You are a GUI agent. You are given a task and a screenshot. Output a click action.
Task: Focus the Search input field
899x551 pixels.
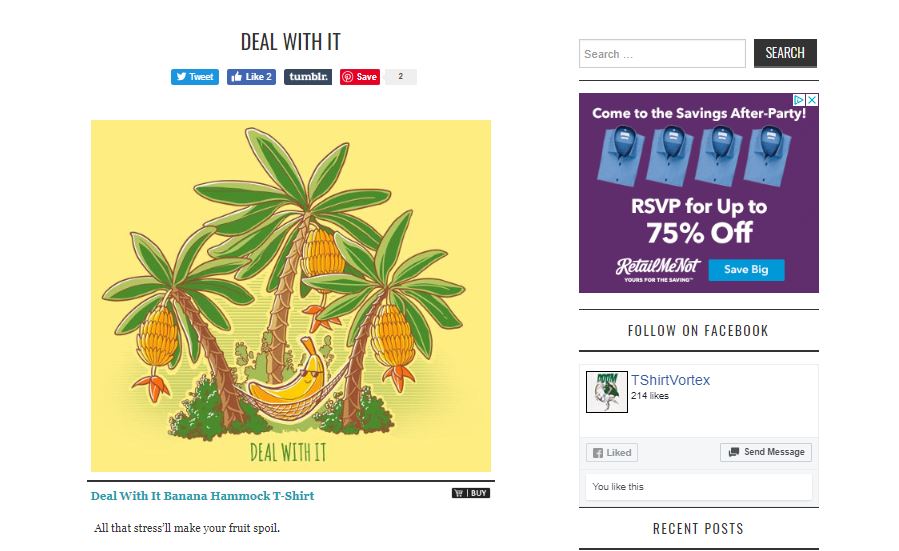point(662,54)
